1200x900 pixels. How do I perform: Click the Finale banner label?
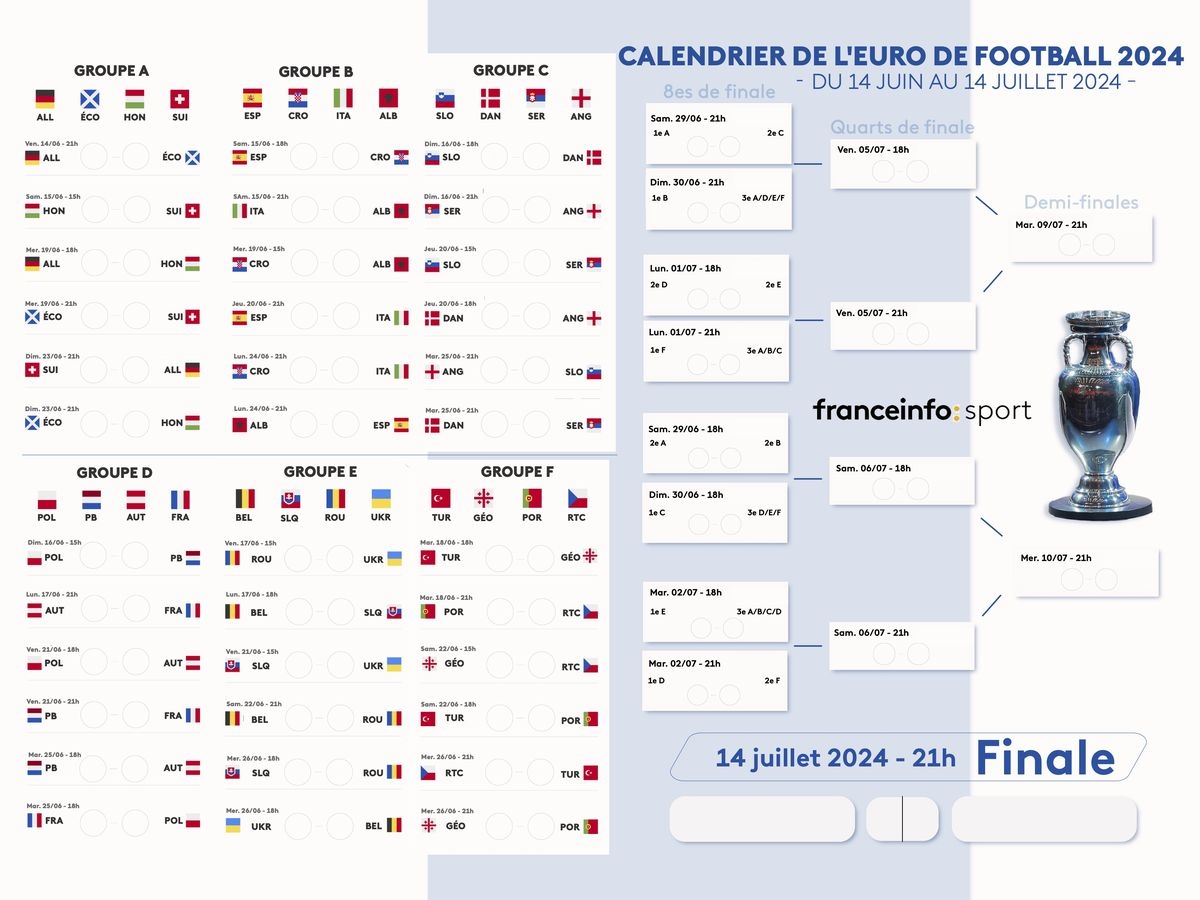[1046, 758]
